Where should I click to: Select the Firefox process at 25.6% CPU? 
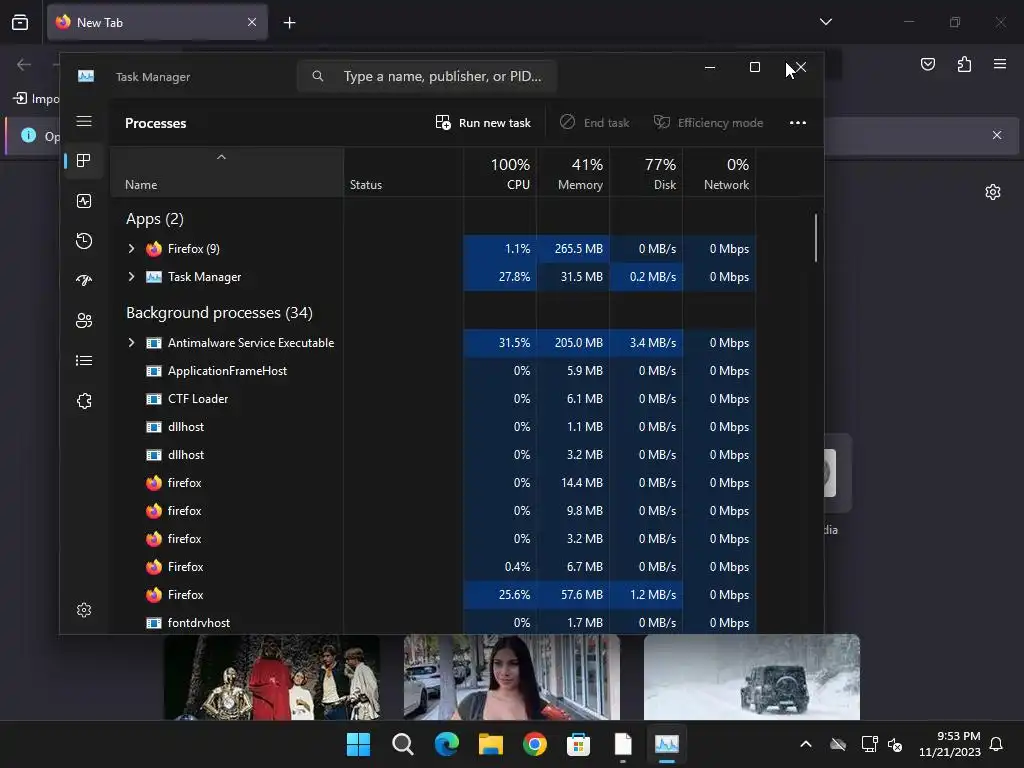click(434, 594)
